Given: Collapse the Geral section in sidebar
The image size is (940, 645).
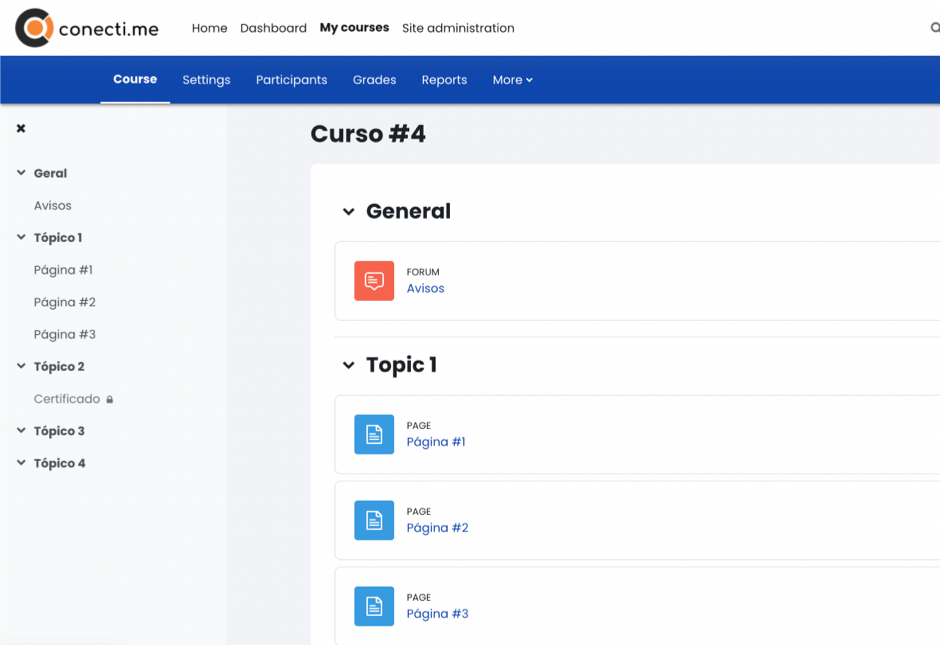Looking at the screenshot, I should click(21, 173).
